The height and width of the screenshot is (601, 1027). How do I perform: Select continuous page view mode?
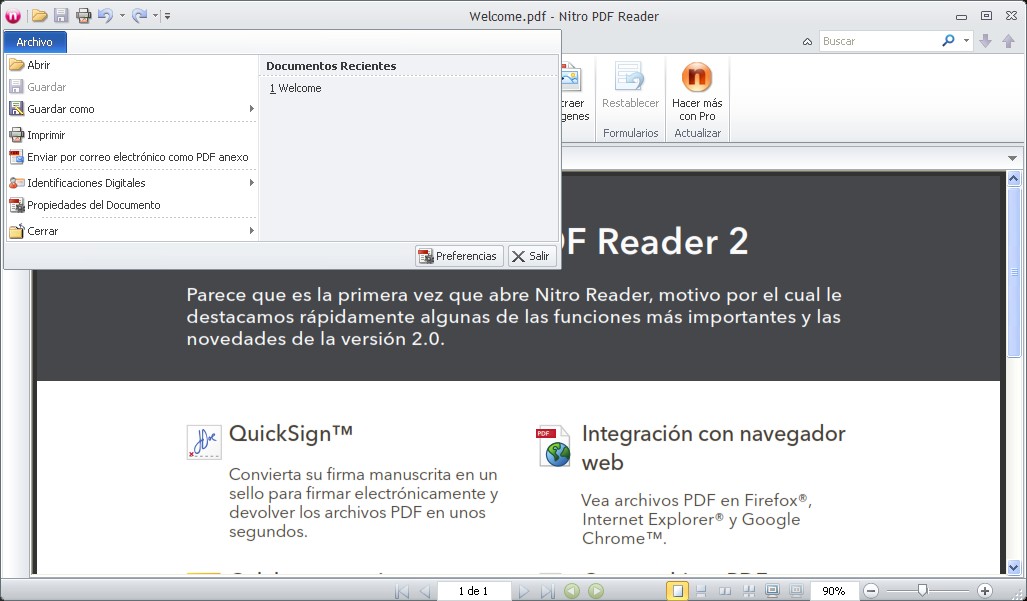pyautogui.click(x=701, y=591)
